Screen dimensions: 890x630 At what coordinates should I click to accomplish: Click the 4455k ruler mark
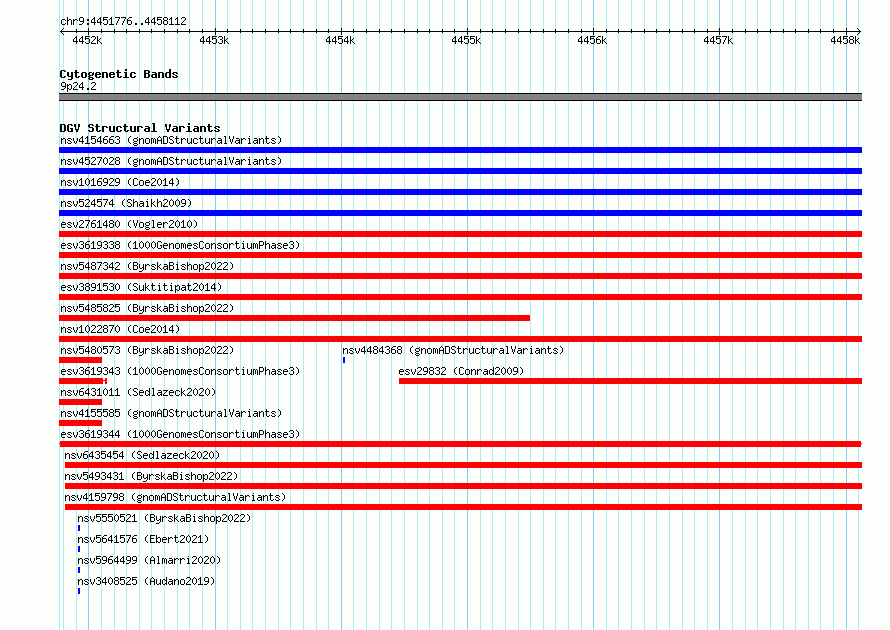click(x=466, y=40)
